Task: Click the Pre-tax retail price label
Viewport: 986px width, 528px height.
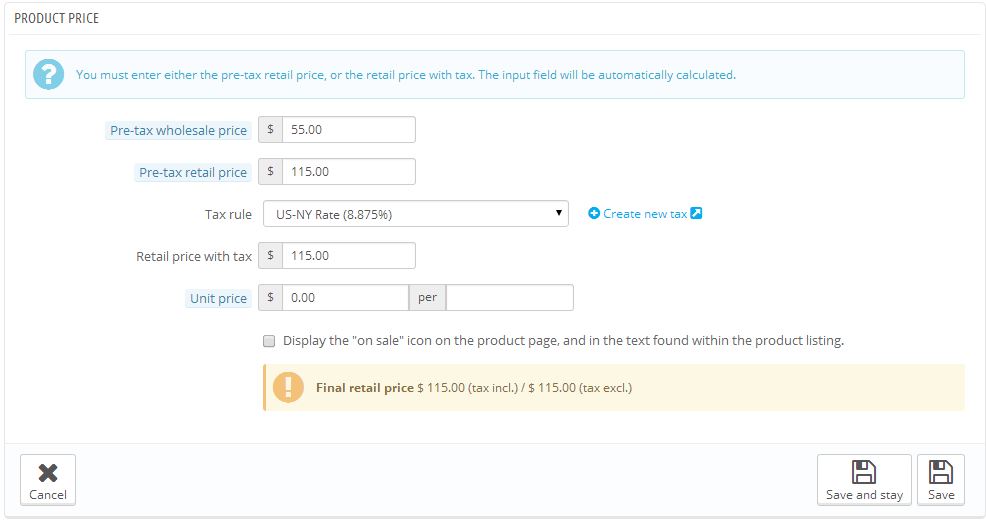Action: (193, 172)
